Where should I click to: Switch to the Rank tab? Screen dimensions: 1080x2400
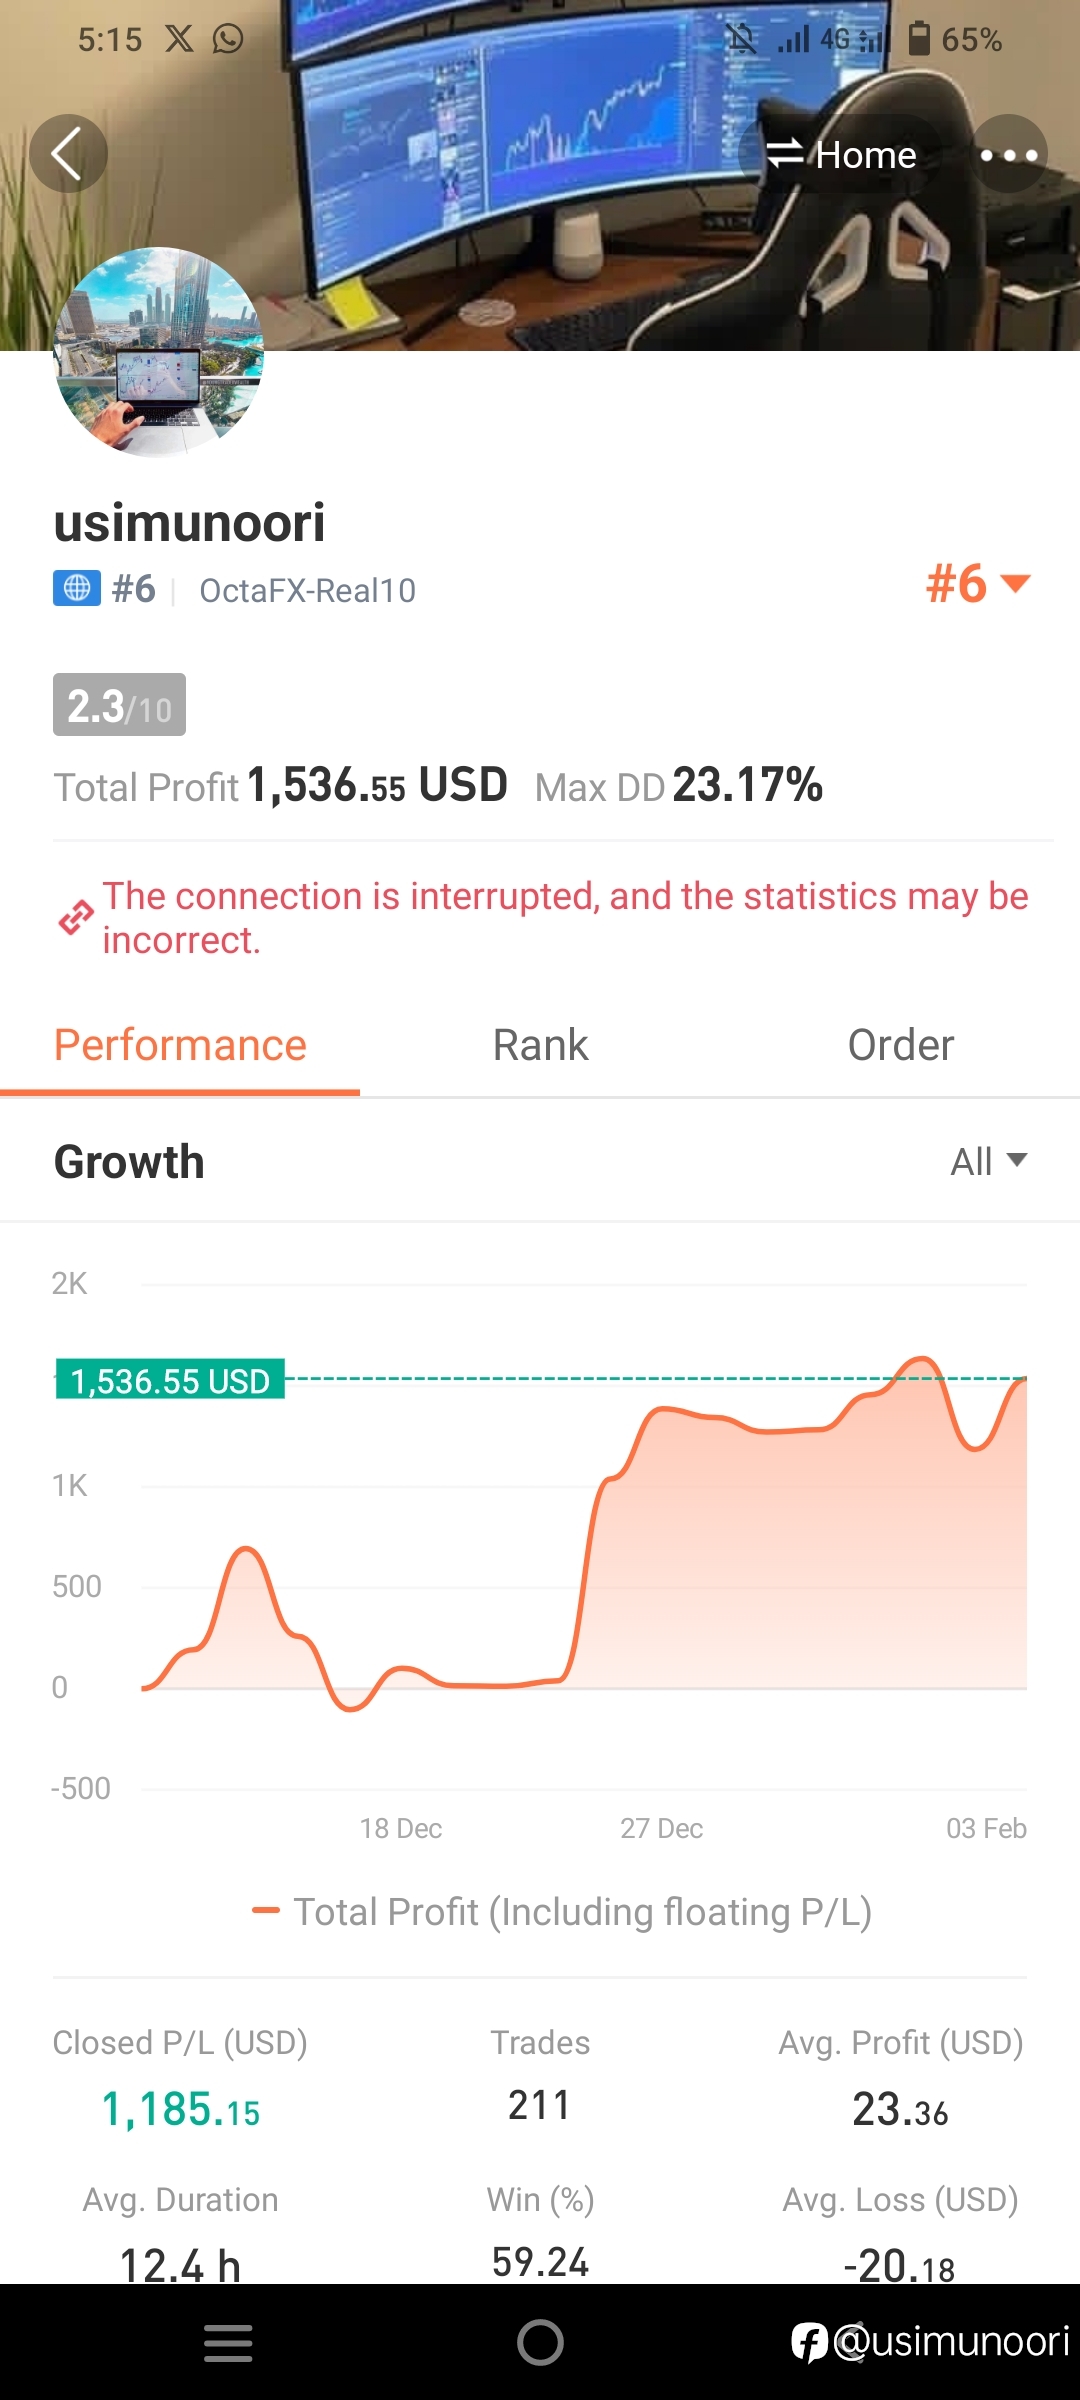tap(540, 1045)
